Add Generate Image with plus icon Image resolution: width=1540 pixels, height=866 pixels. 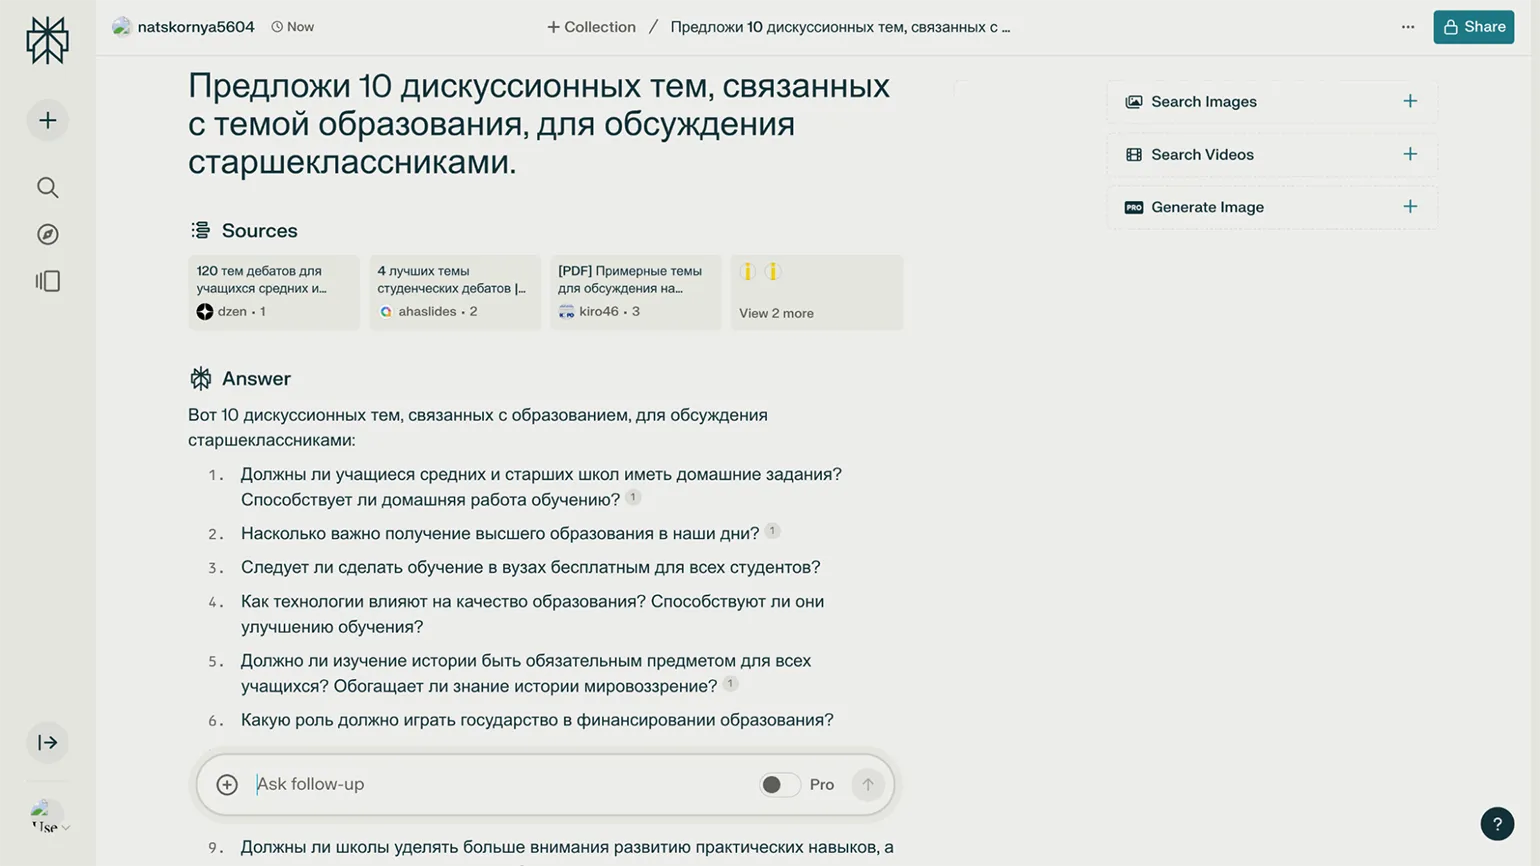coord(1409,207)
